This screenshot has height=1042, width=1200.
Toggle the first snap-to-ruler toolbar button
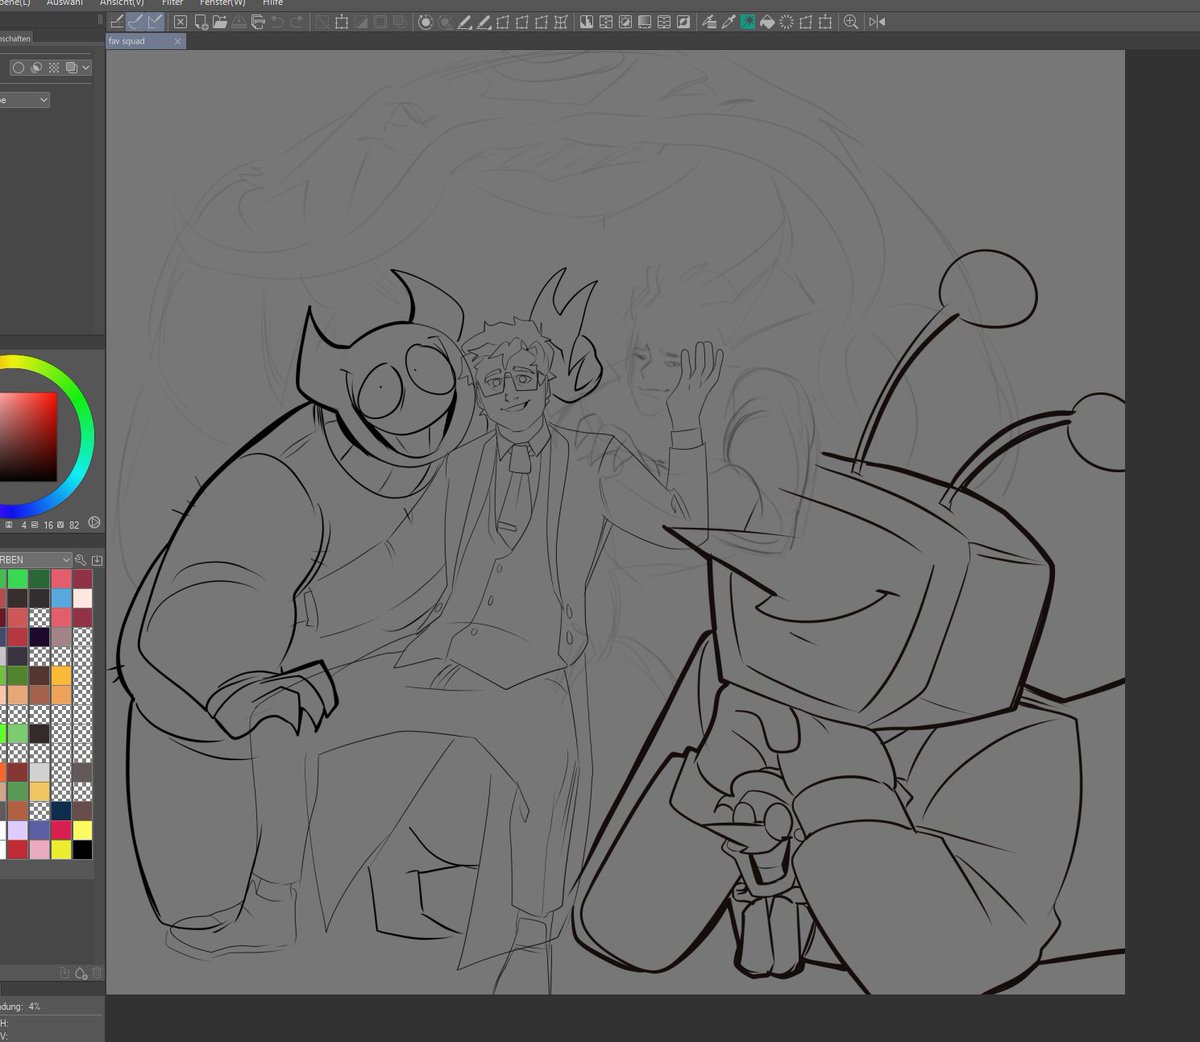pos(117,22)
